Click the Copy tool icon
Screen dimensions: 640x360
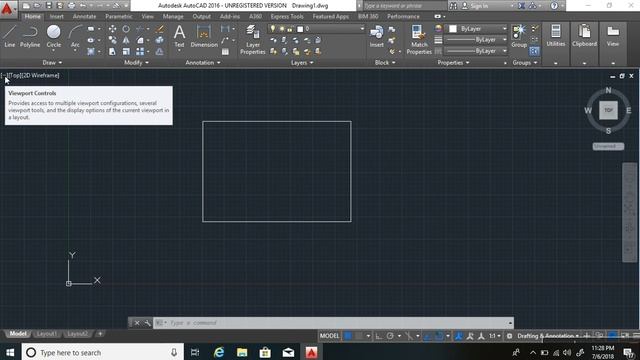click(112, 40)
